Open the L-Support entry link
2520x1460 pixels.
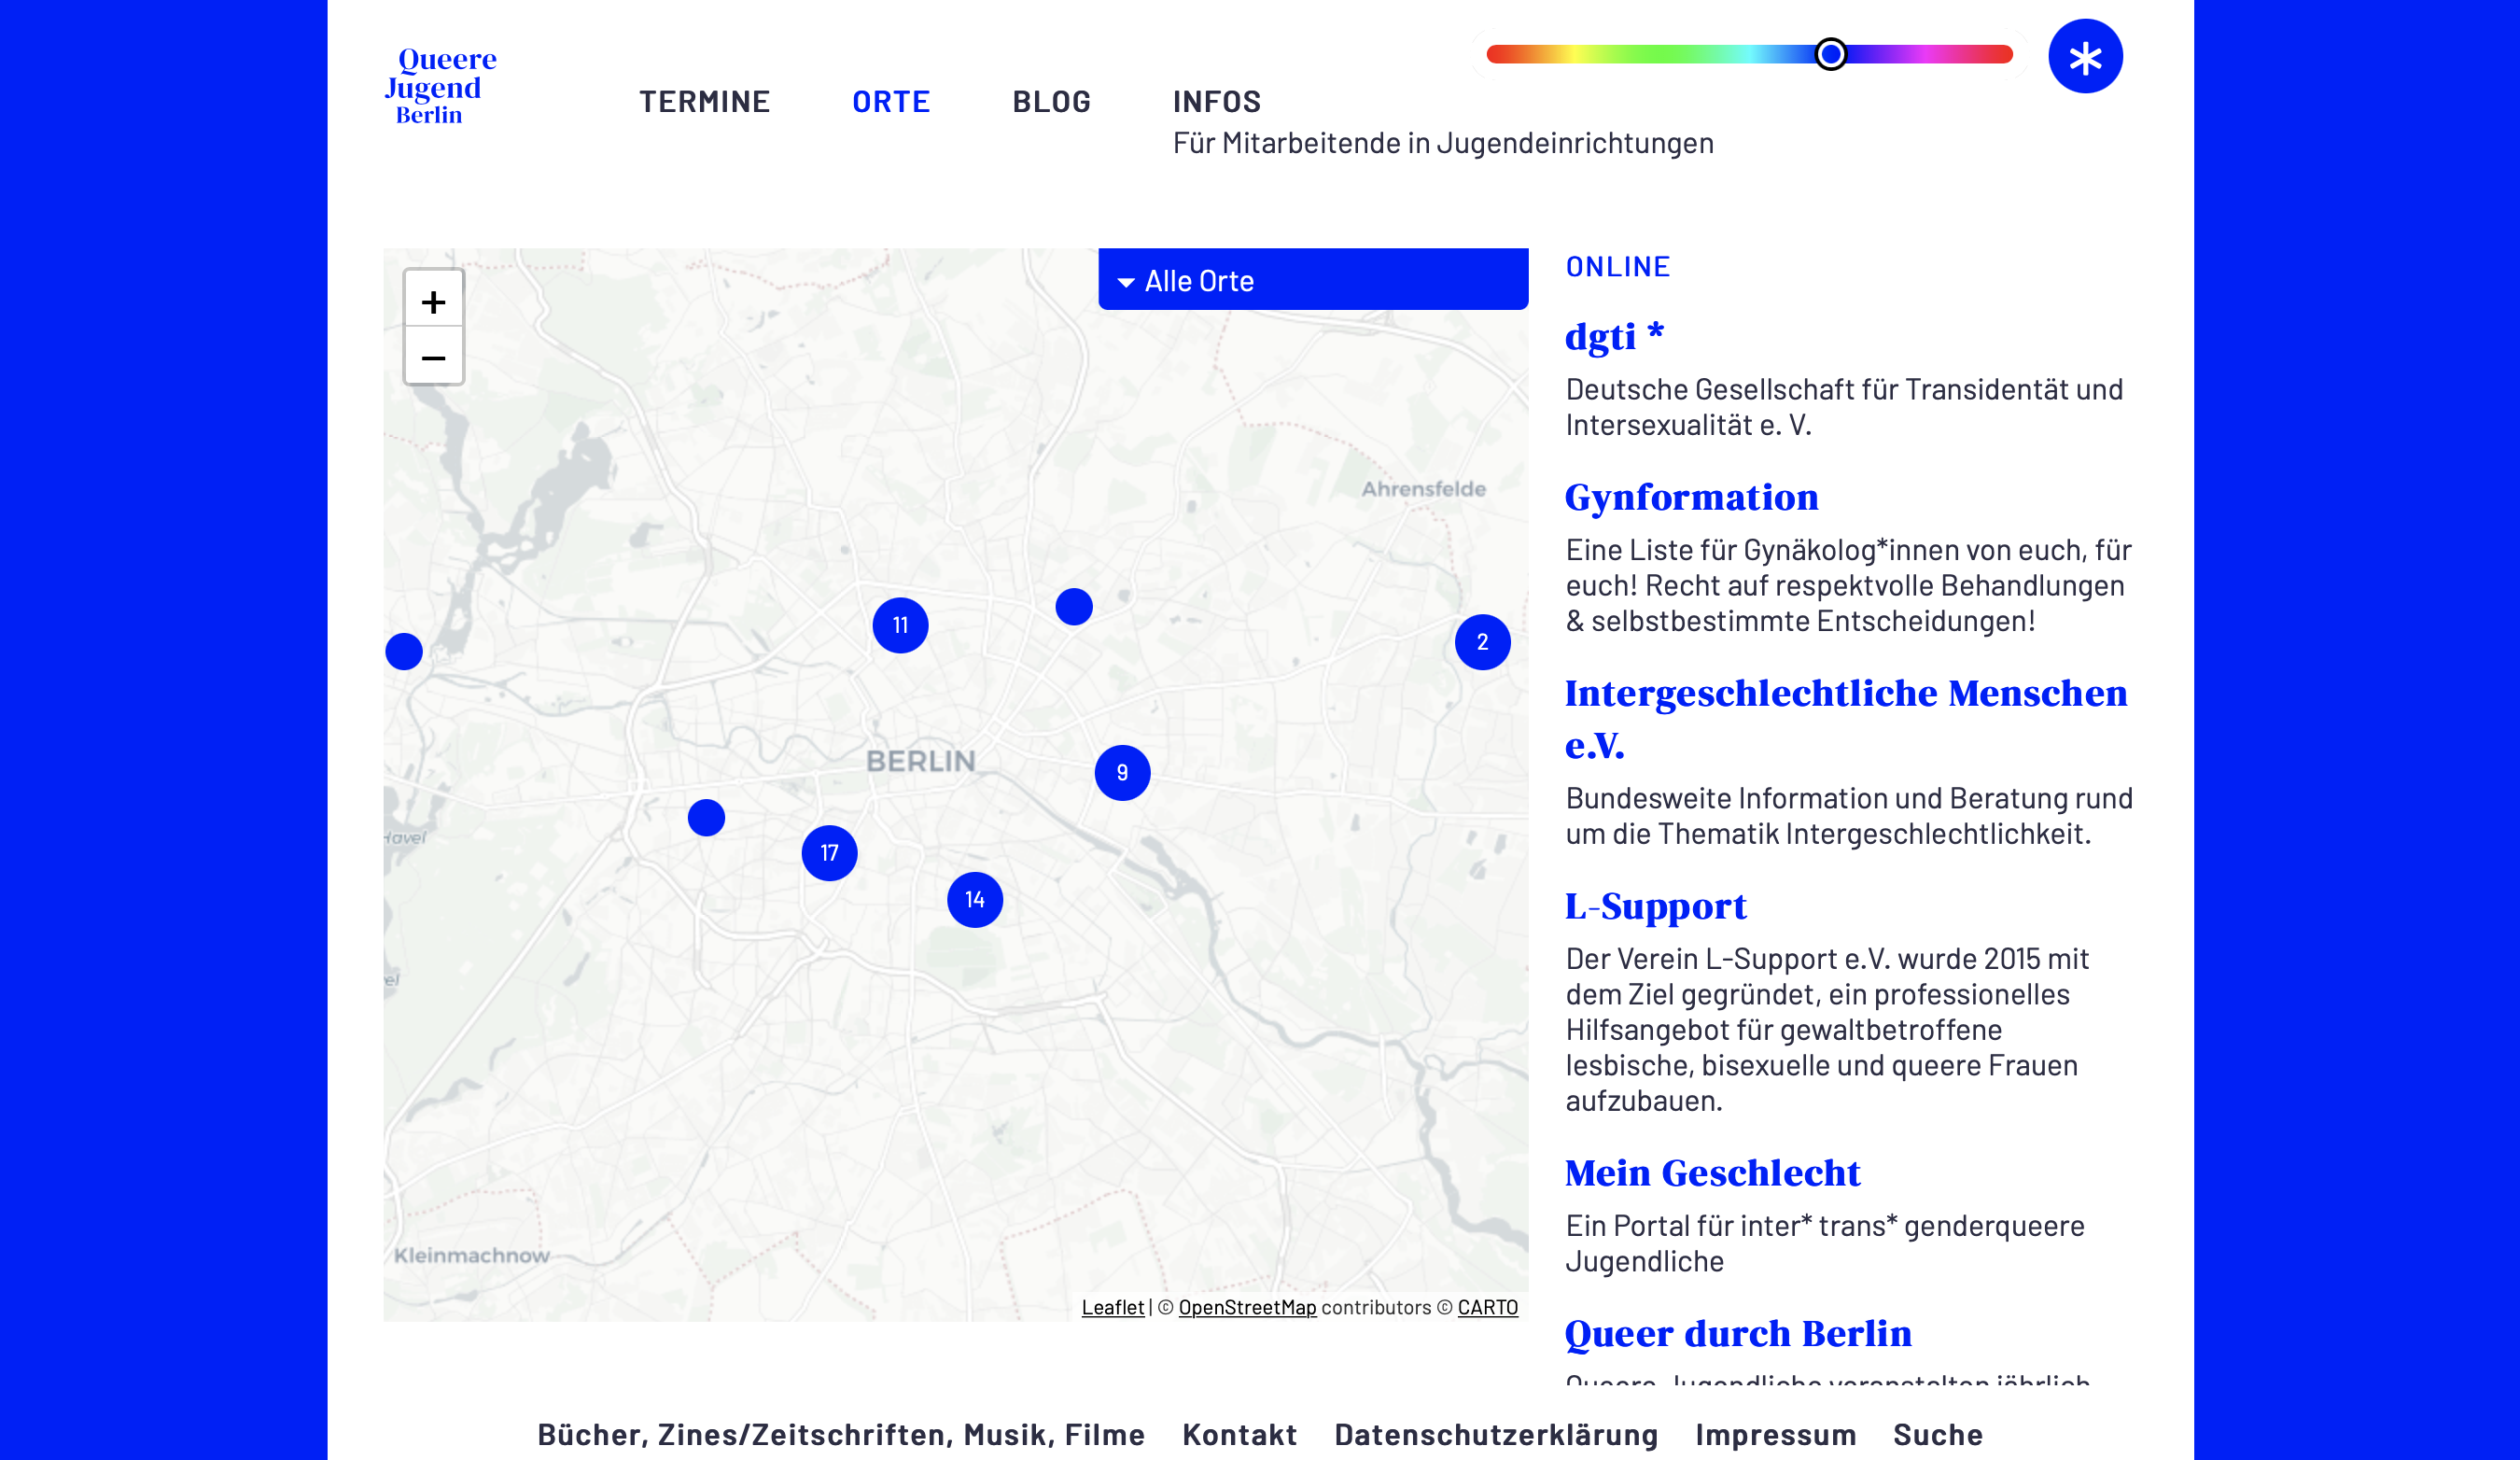coord(1655,906)
